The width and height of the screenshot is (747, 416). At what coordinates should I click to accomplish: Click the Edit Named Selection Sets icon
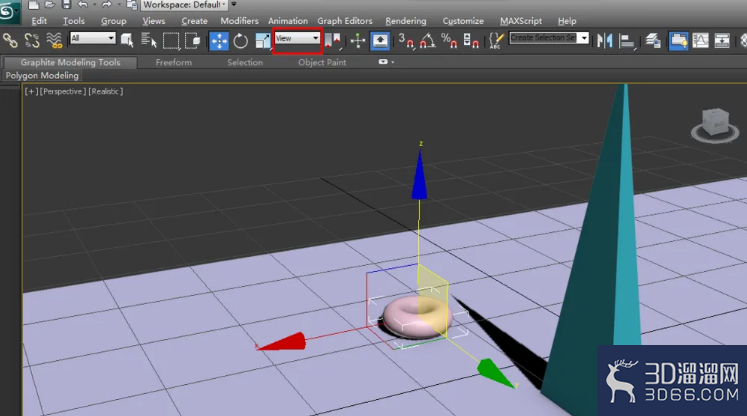click(496, 41)
